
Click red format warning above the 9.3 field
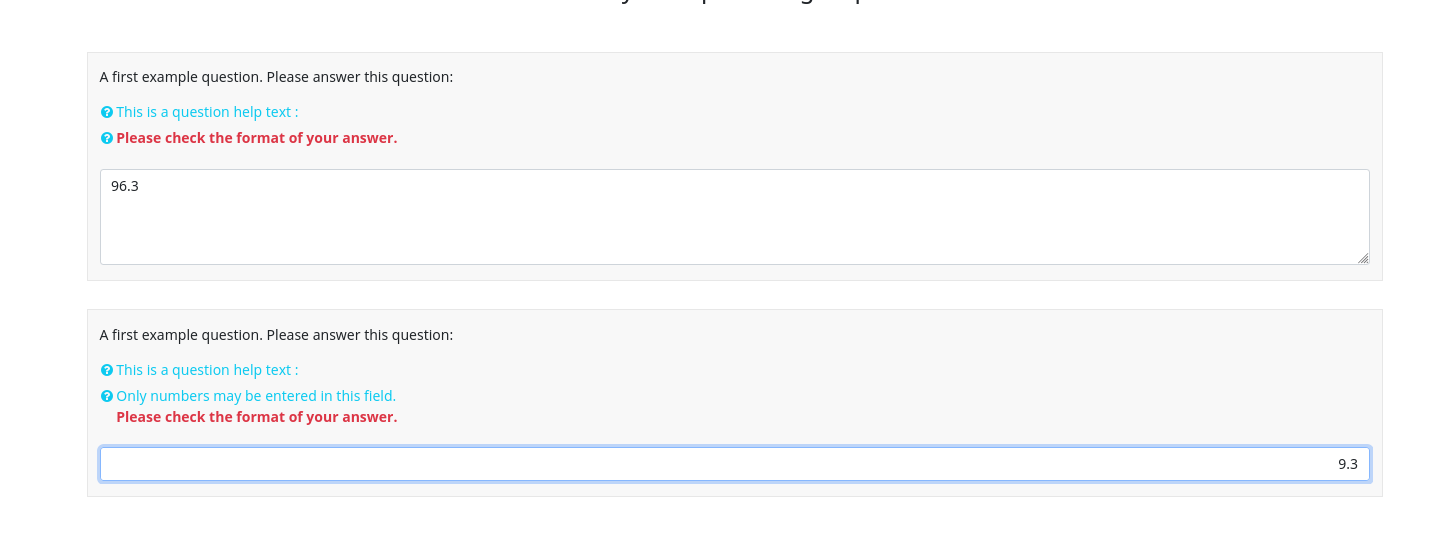[256, 417]
